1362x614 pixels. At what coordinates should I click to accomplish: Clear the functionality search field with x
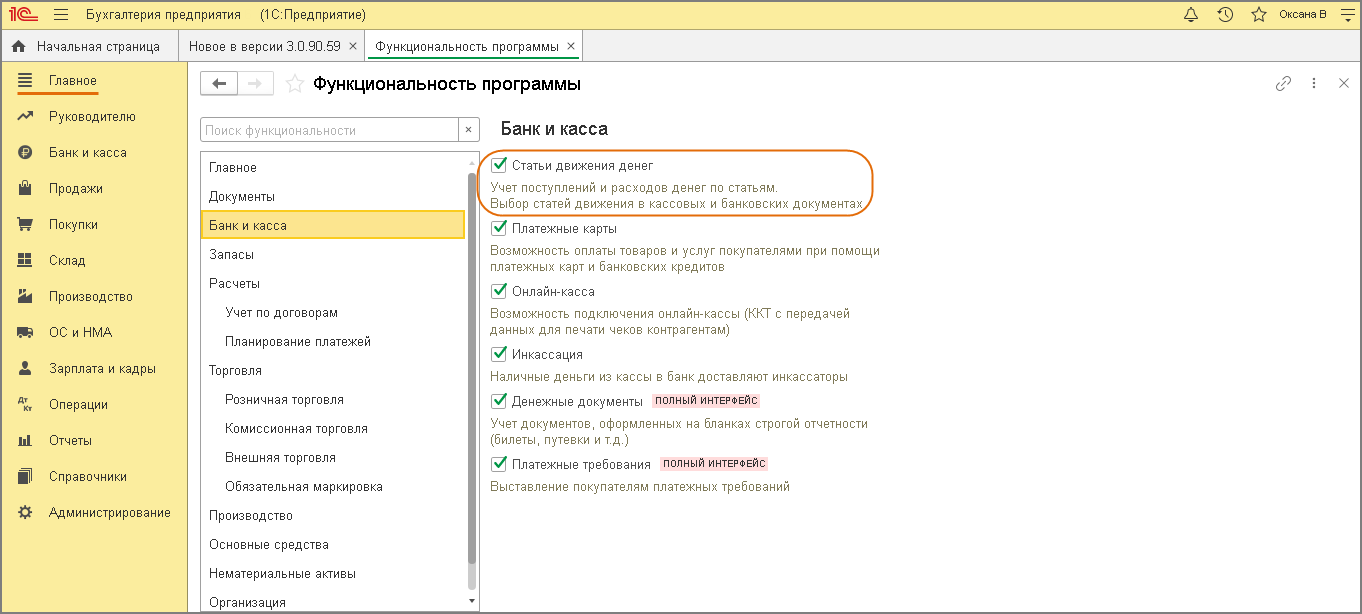click(x=469, y=130)
